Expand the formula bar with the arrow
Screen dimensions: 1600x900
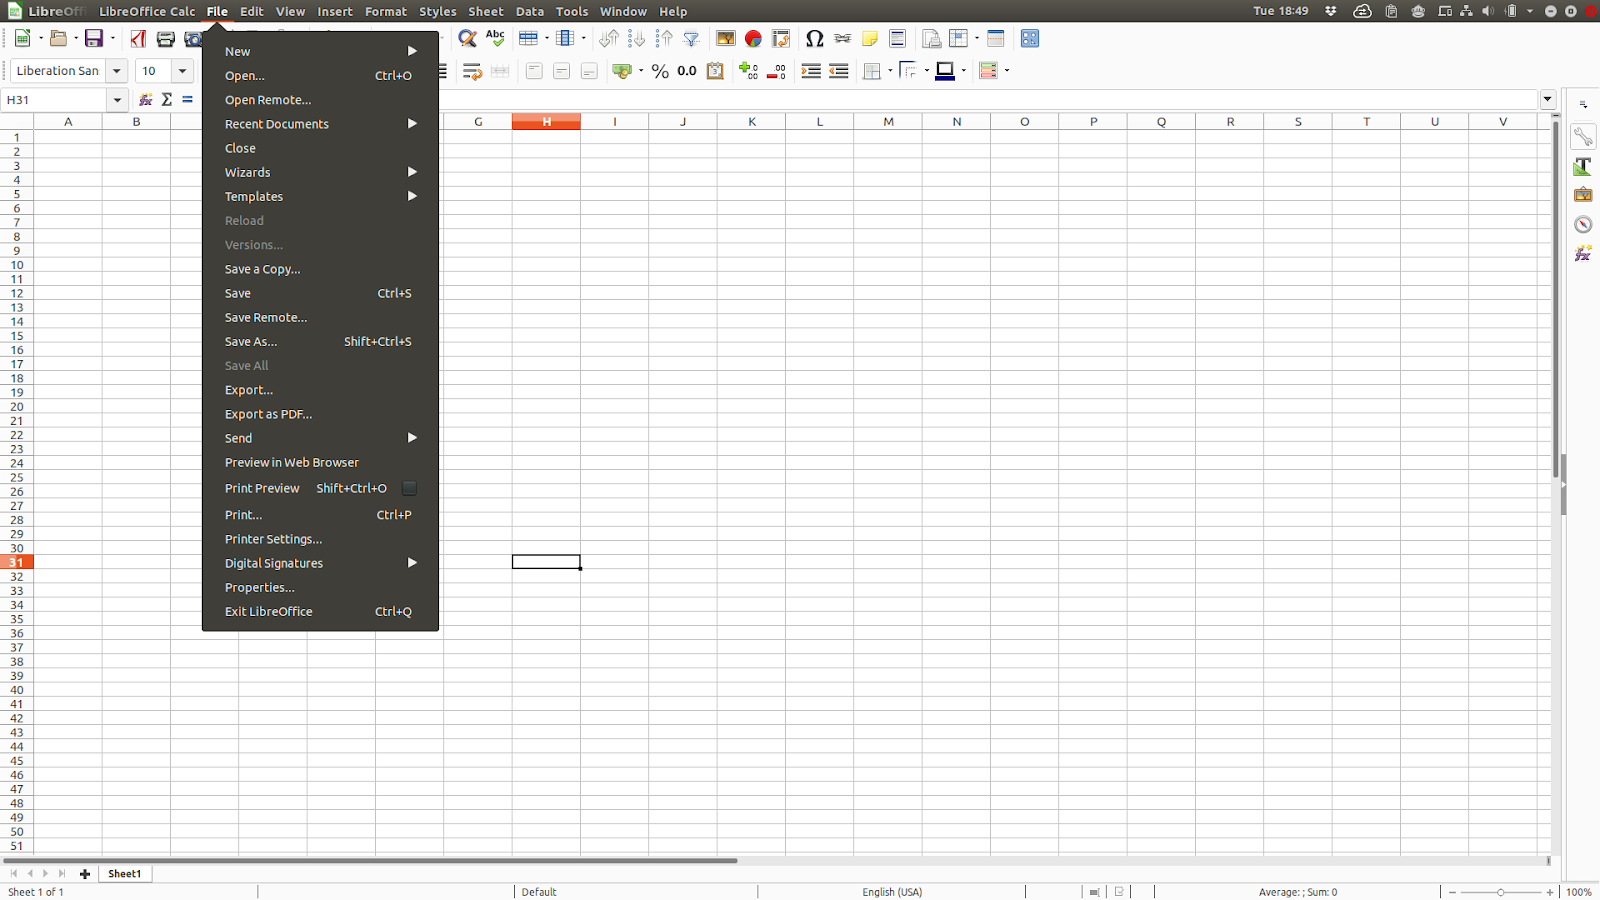pyautogui.click(x=1548, y=99)
